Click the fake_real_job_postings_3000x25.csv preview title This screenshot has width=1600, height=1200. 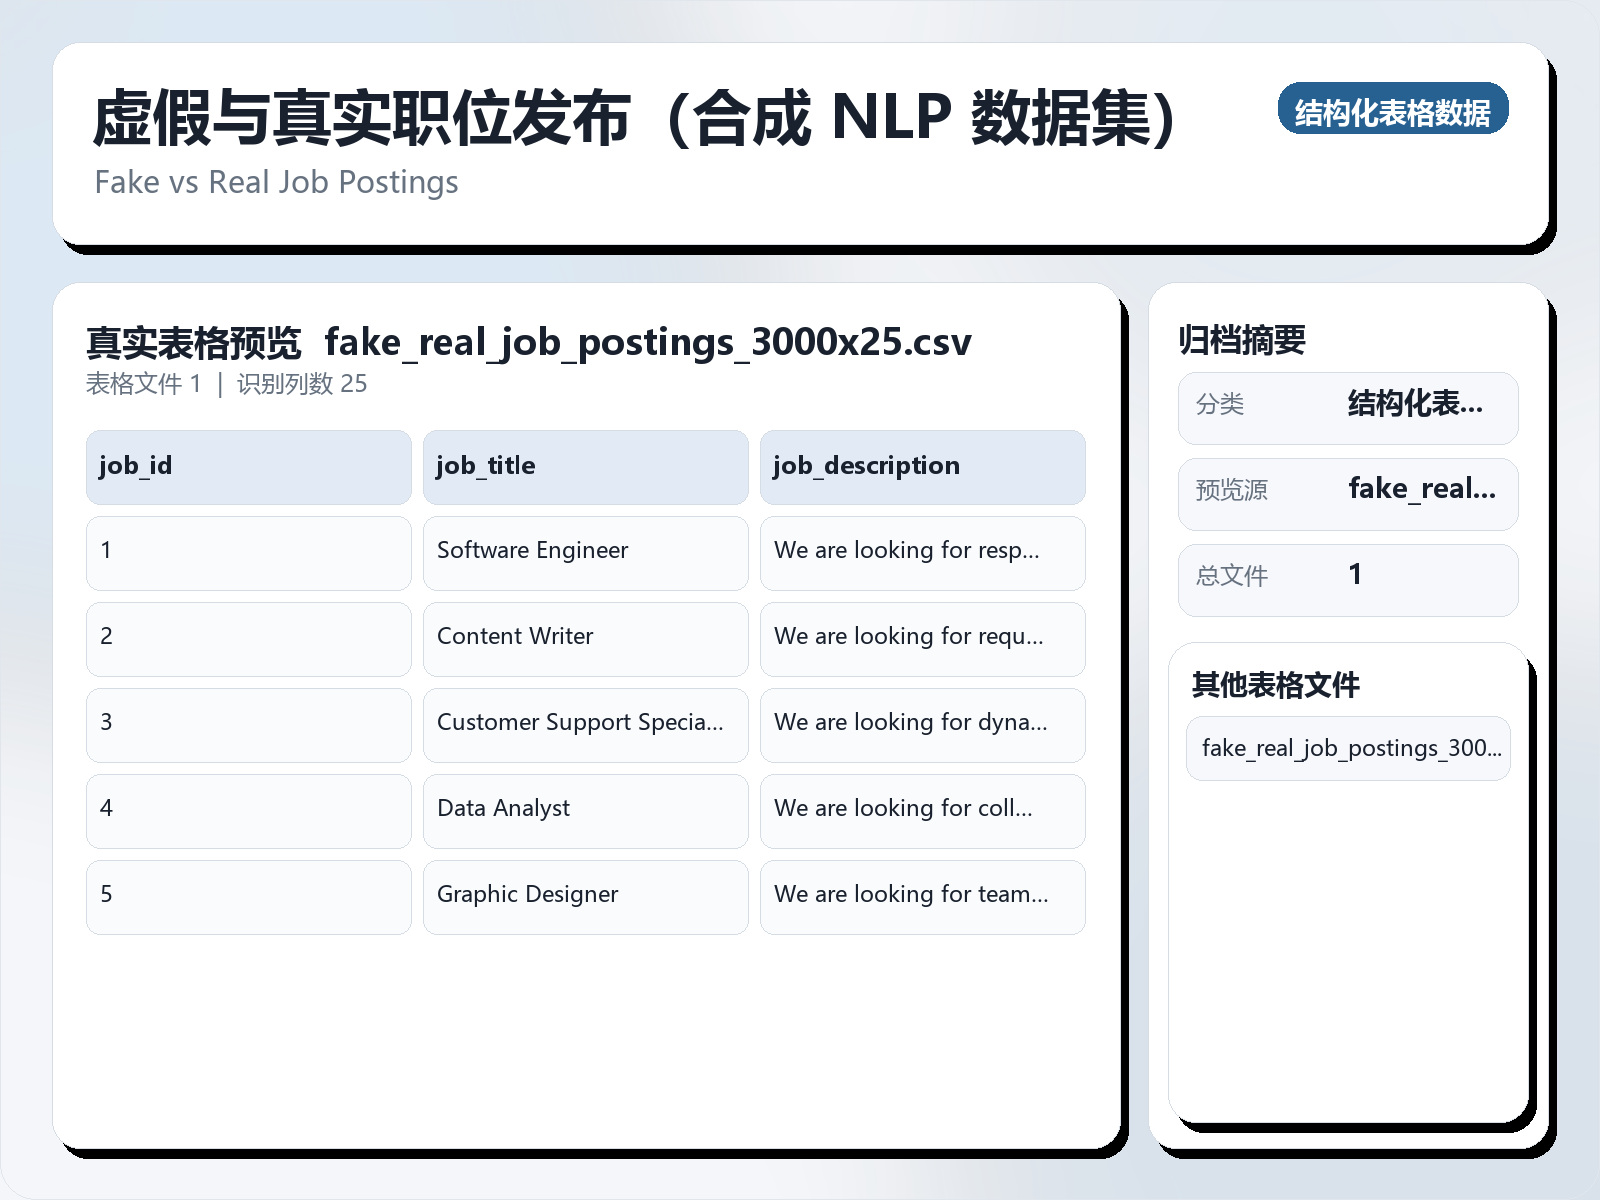coord(648,342)
